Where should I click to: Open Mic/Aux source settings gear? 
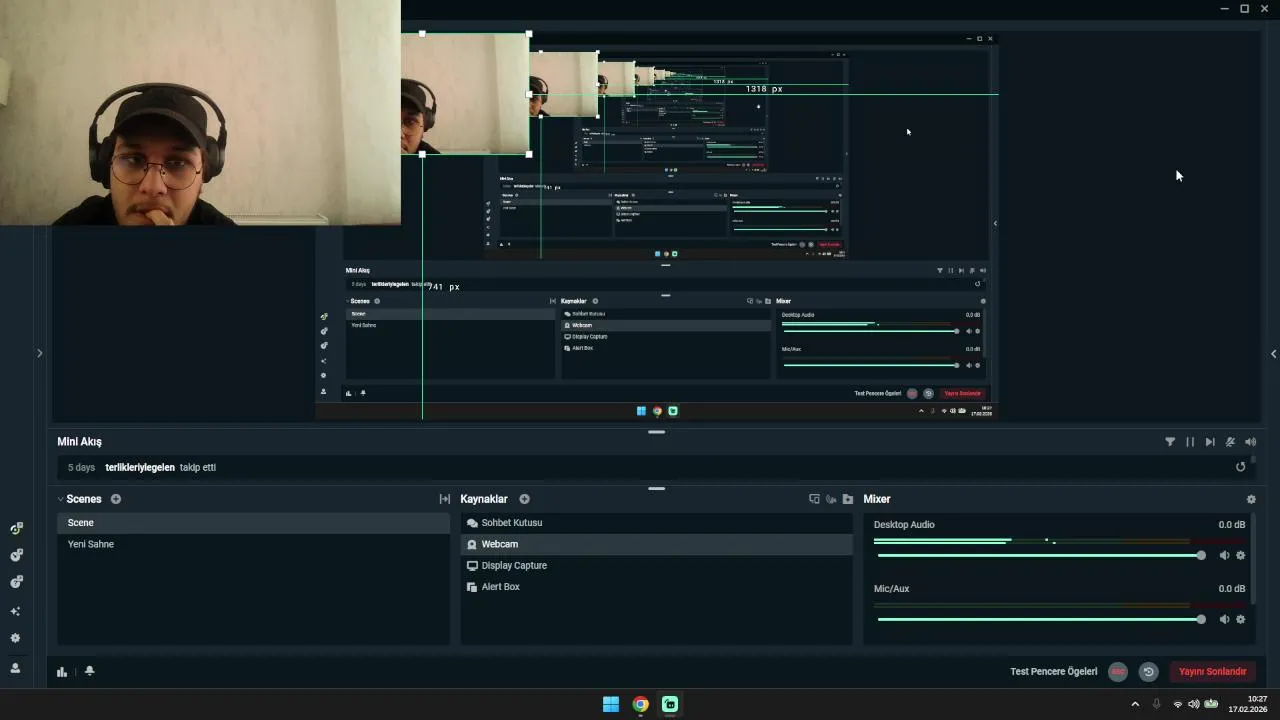click(x=1241, y=619)
